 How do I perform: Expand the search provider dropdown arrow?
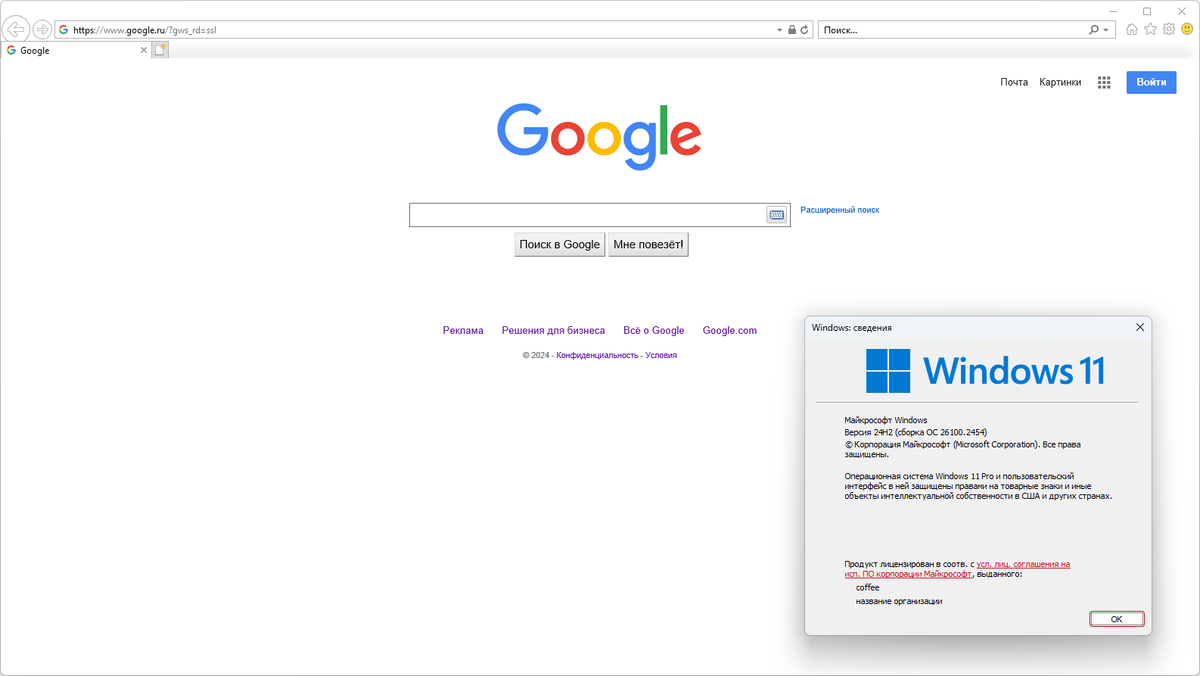[1106, 30]
